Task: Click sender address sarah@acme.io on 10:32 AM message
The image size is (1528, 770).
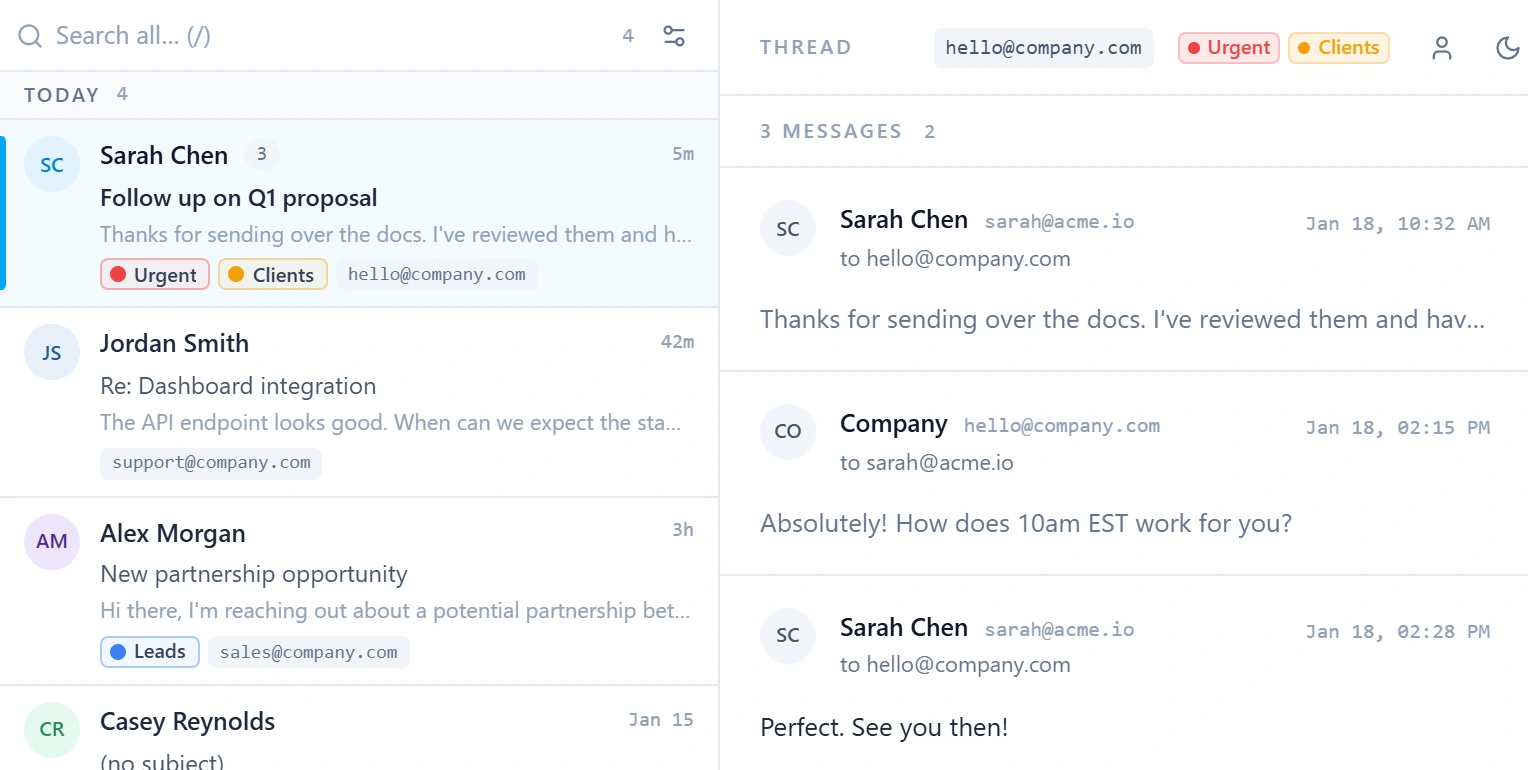Action: coord(1059,221)
